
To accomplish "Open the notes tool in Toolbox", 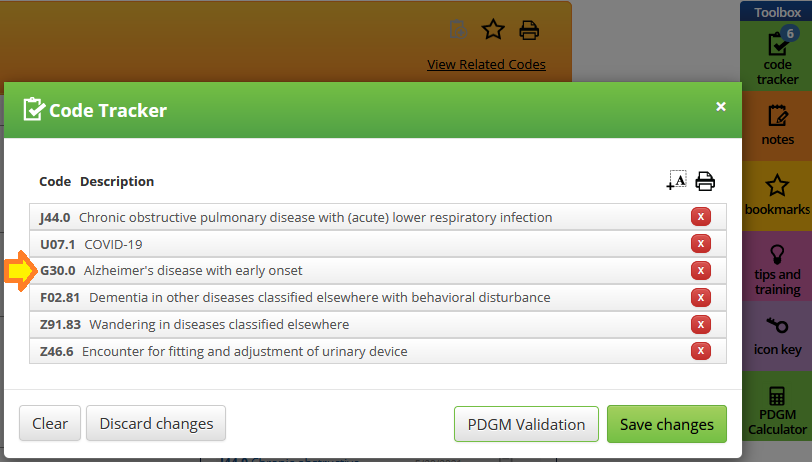I will click(x=777, y=126).
